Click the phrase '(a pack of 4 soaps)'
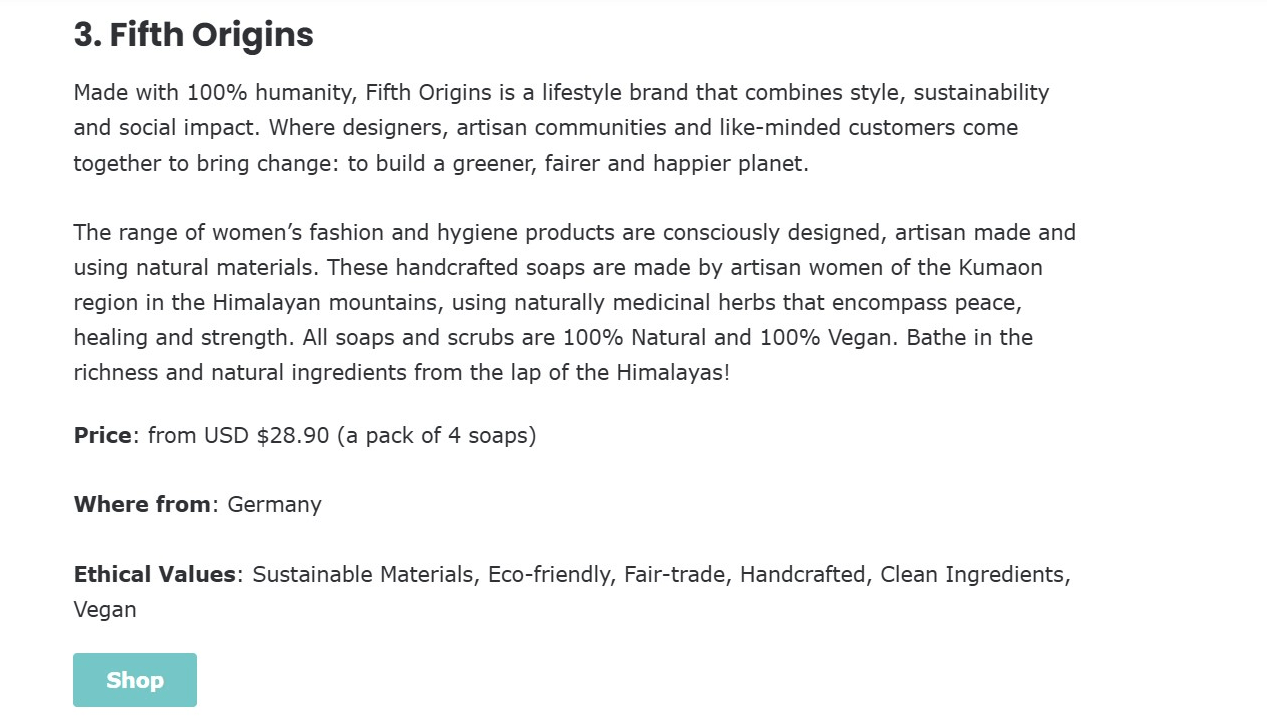Screen dimensions: 1267x718 437,436
